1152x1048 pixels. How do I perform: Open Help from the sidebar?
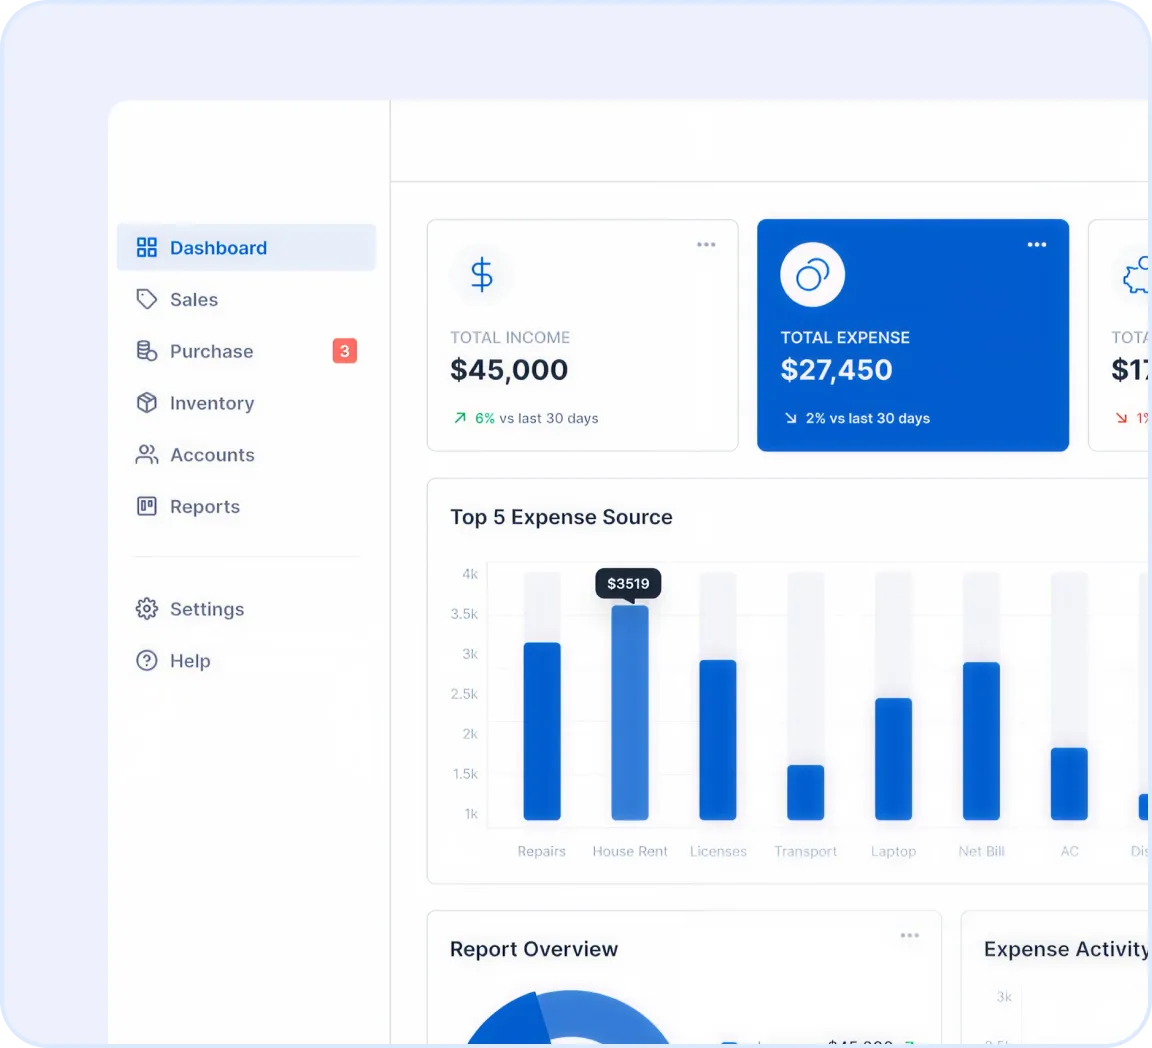pos(246,661)
